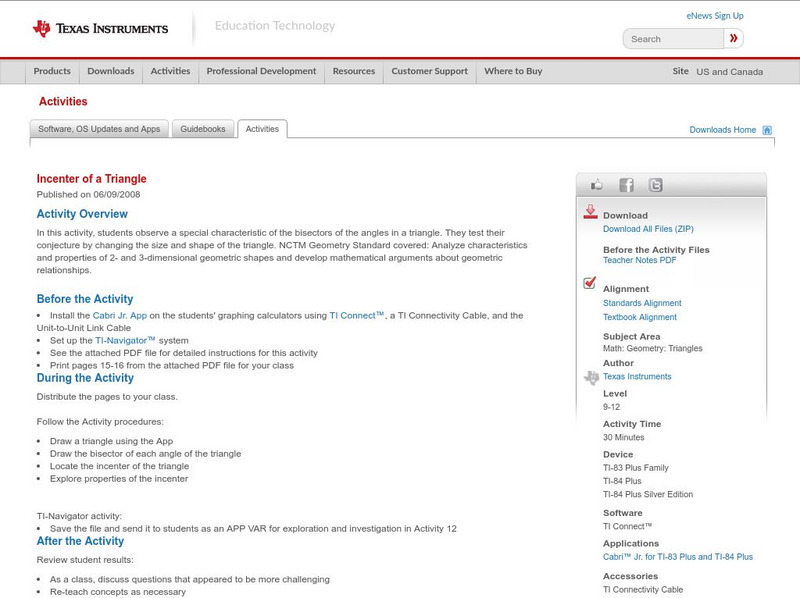This screenshot has width=800, height=598.
Task: Click the Education Technology header text
Action: tap(275, 26)
